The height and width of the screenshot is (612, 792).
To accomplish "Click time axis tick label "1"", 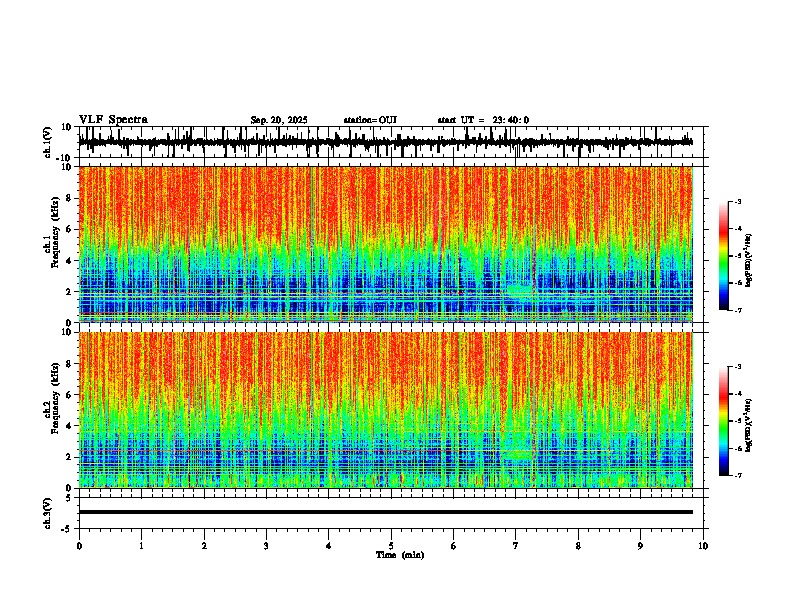I will click(x=141, y=546).
